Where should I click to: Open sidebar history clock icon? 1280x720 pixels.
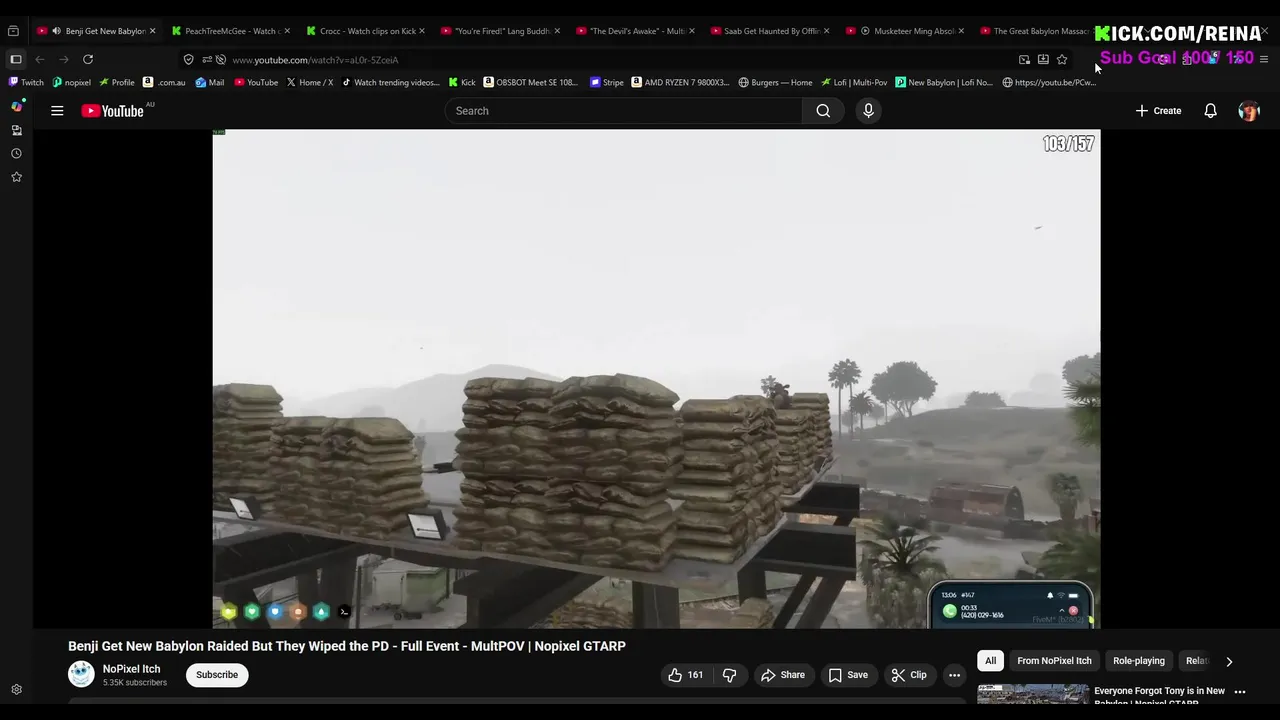[x=16, y=154]
